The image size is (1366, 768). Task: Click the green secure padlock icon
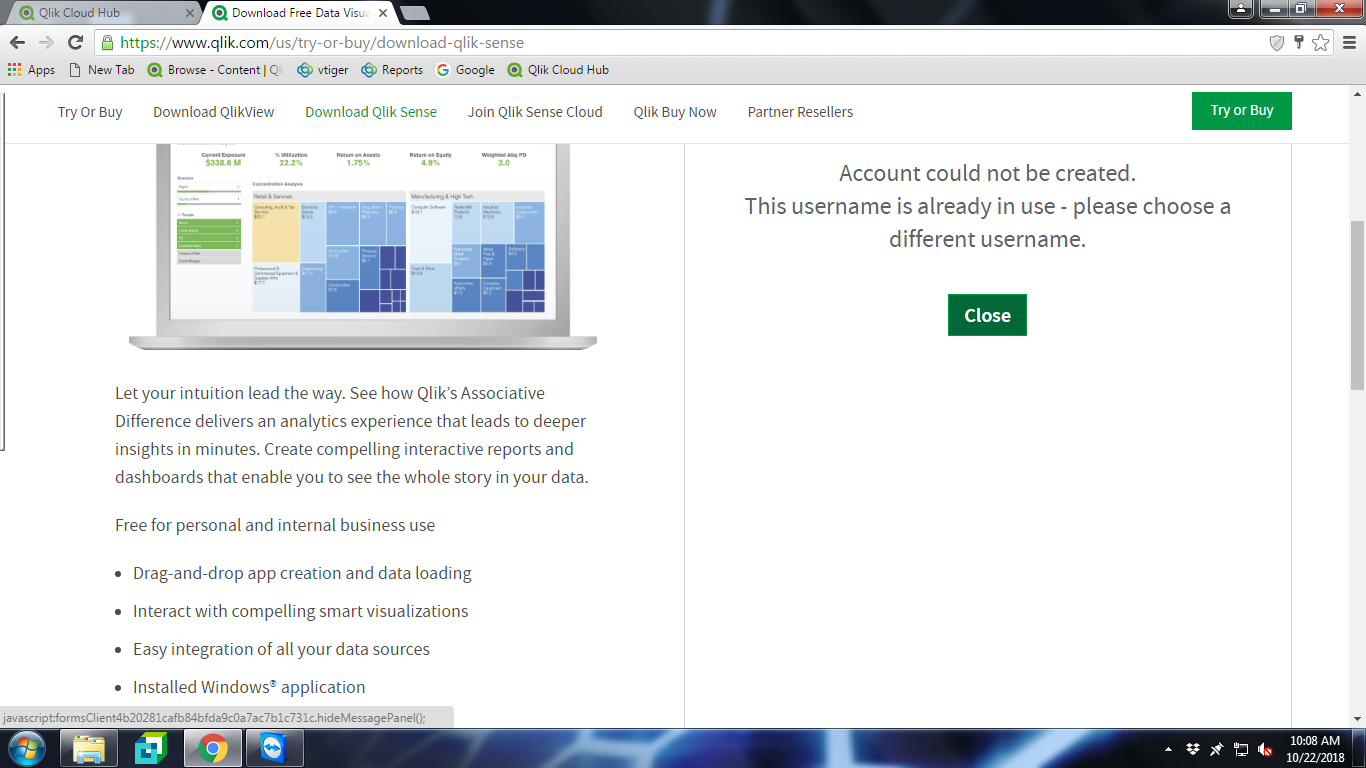[107, 43]
